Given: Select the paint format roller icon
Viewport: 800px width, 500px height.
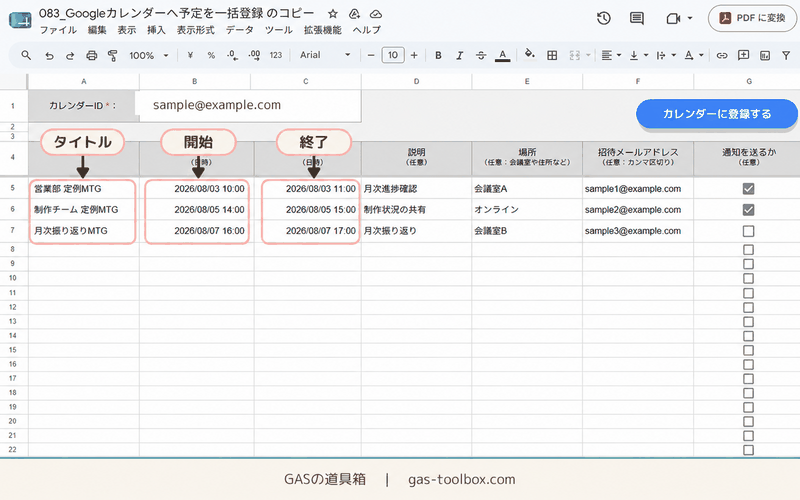Looking at the screenshot, I should (113, 55).
